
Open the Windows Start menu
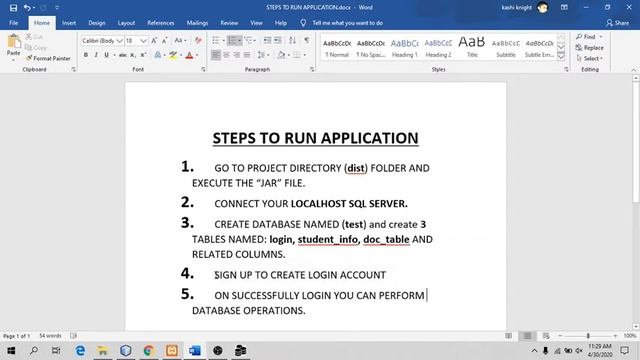11,351
